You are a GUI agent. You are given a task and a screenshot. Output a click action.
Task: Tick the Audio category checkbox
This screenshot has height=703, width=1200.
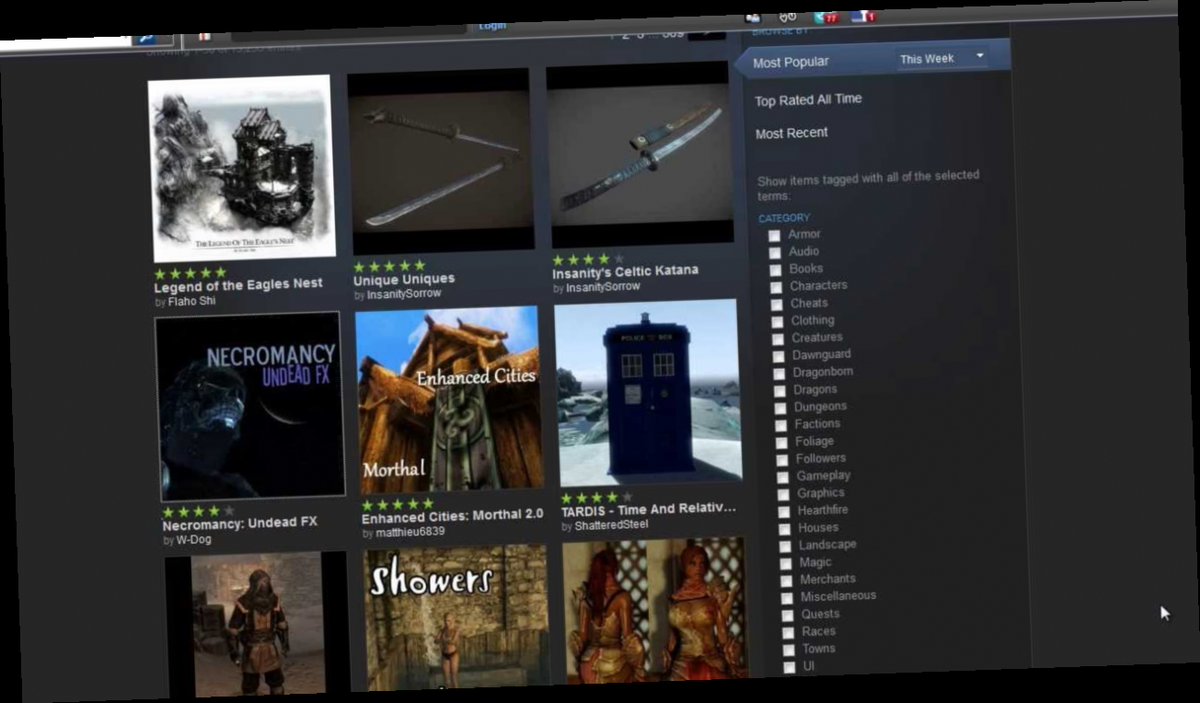pos(774,252)
